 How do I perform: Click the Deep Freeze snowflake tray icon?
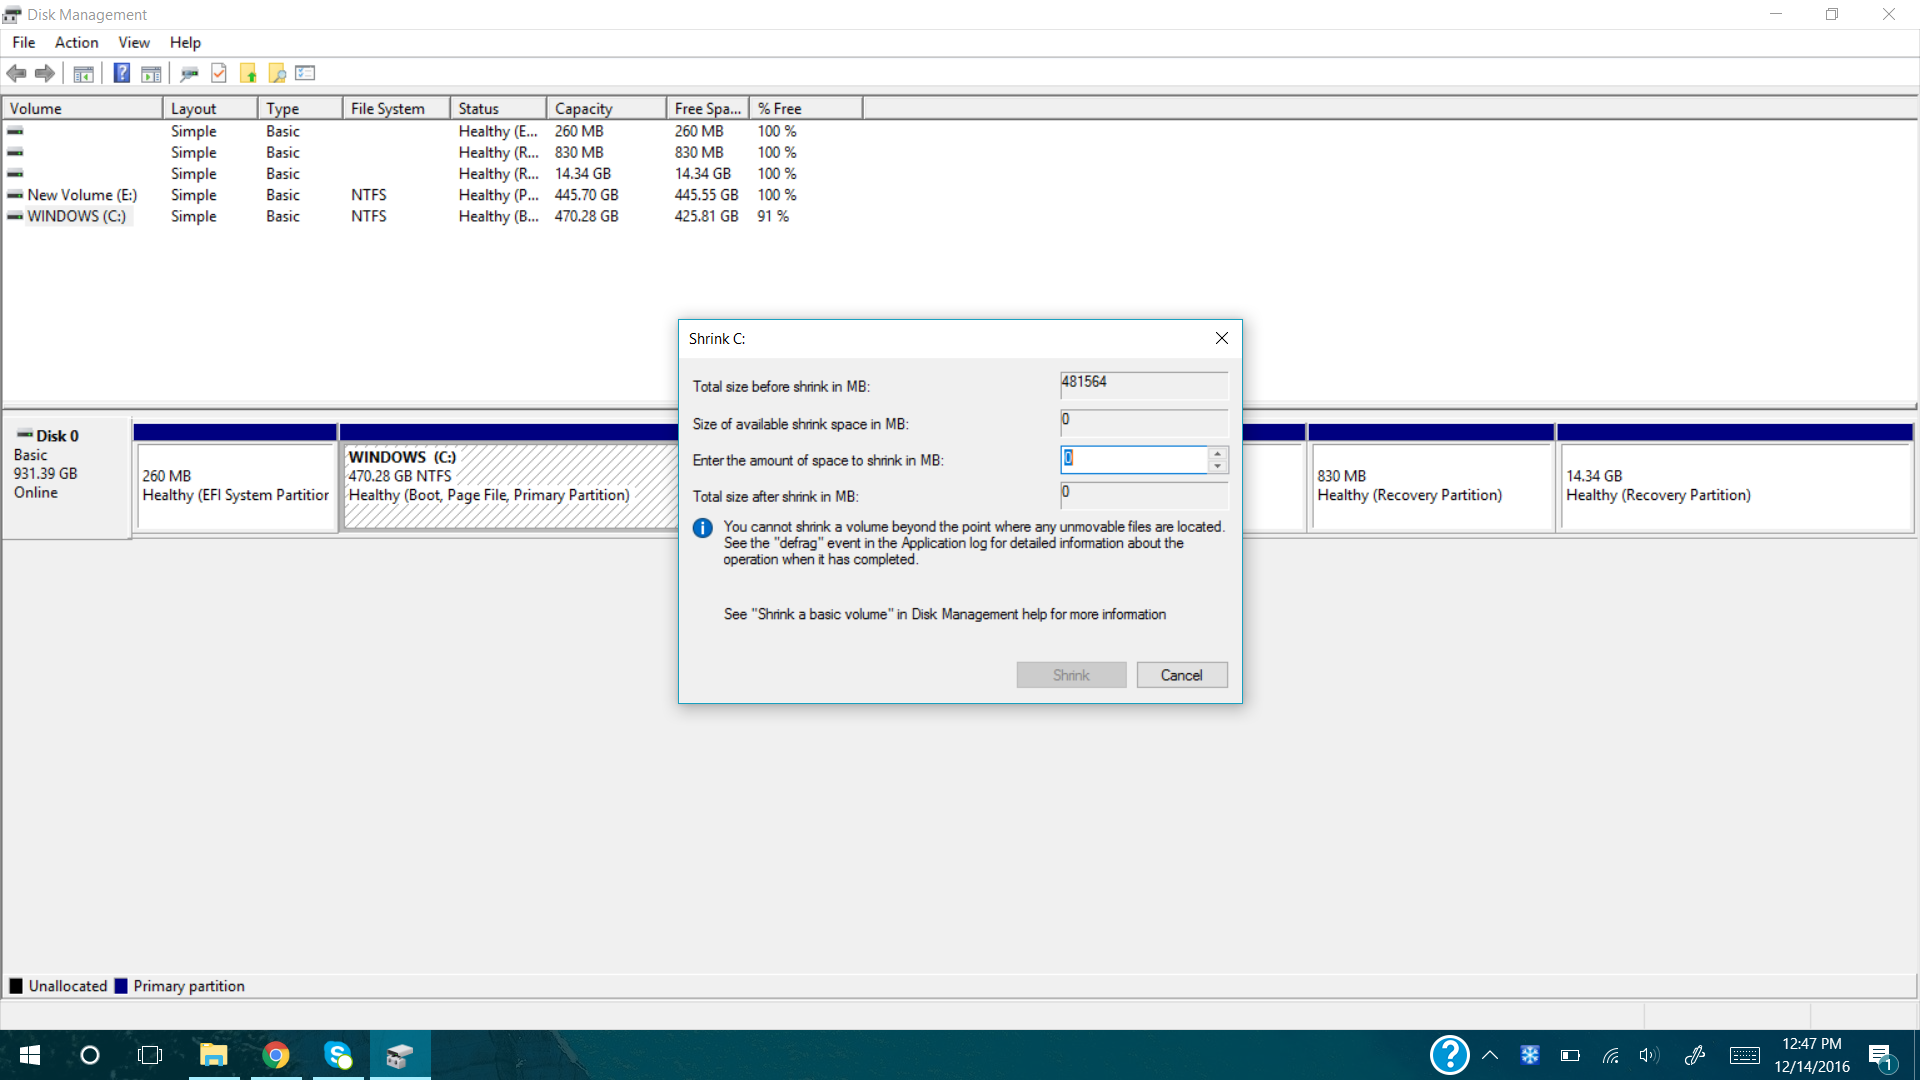click(x=1531, y=1054)
